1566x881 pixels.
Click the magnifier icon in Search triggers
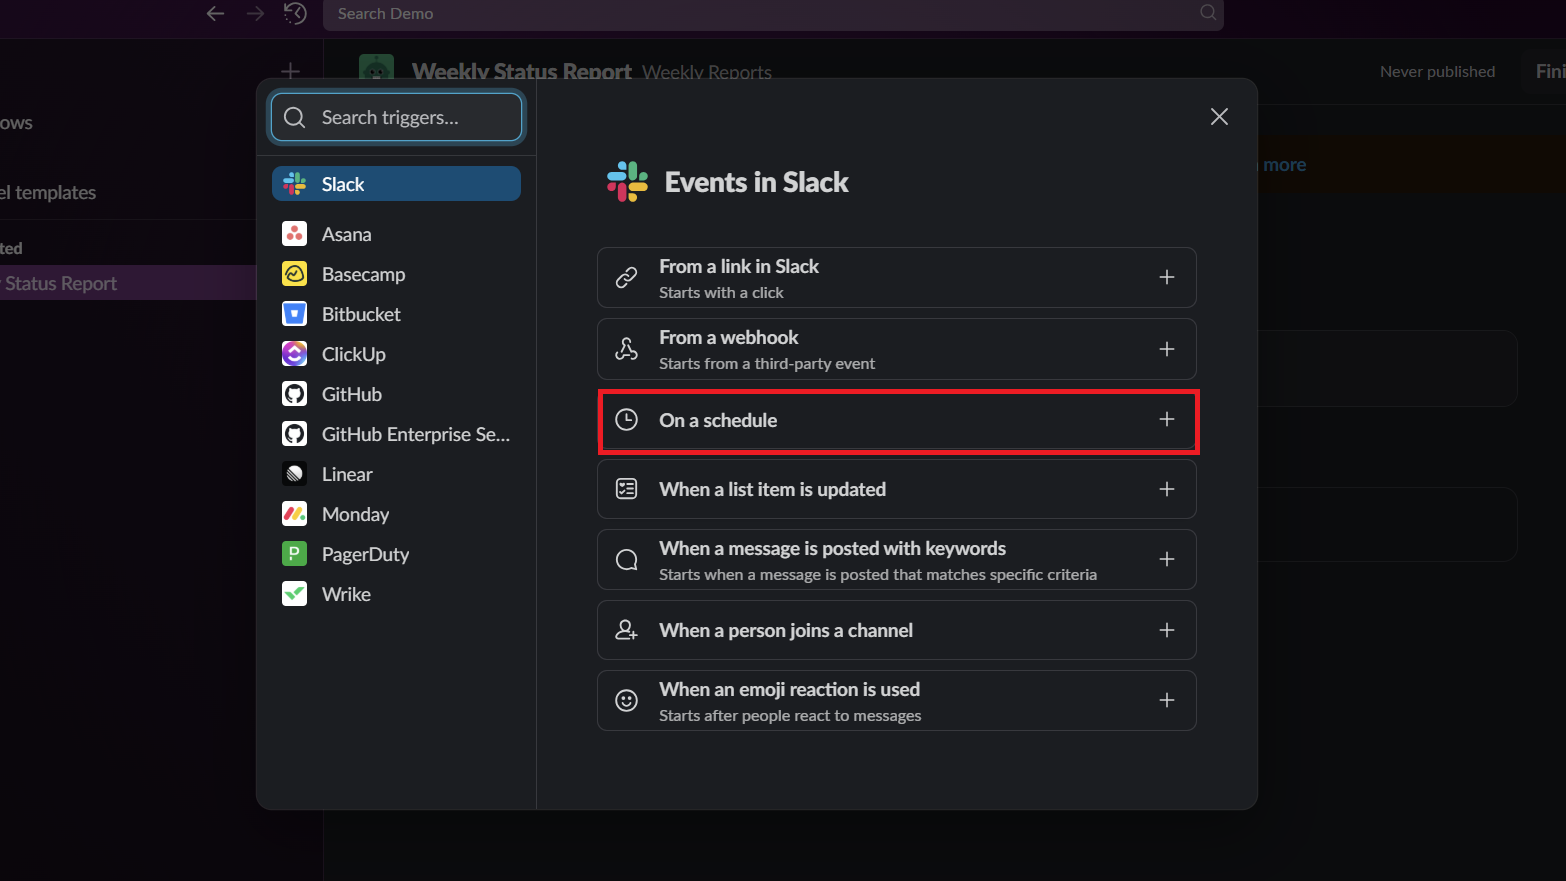294,118
